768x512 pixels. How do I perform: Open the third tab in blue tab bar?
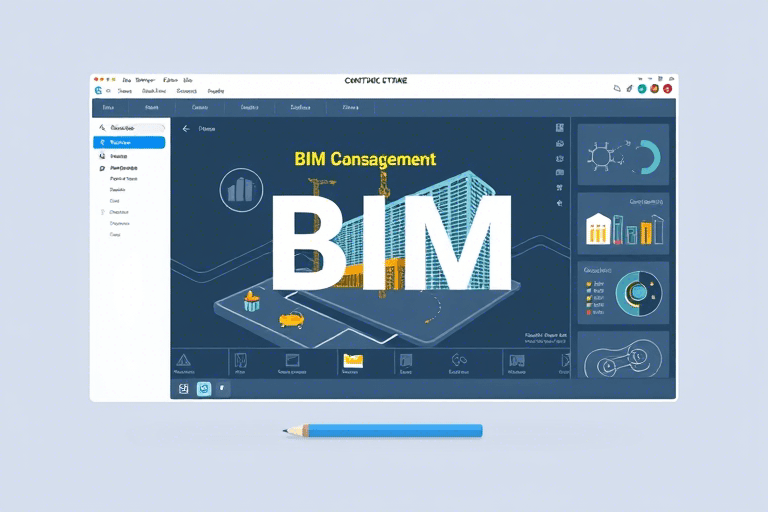tap(200, 107)
